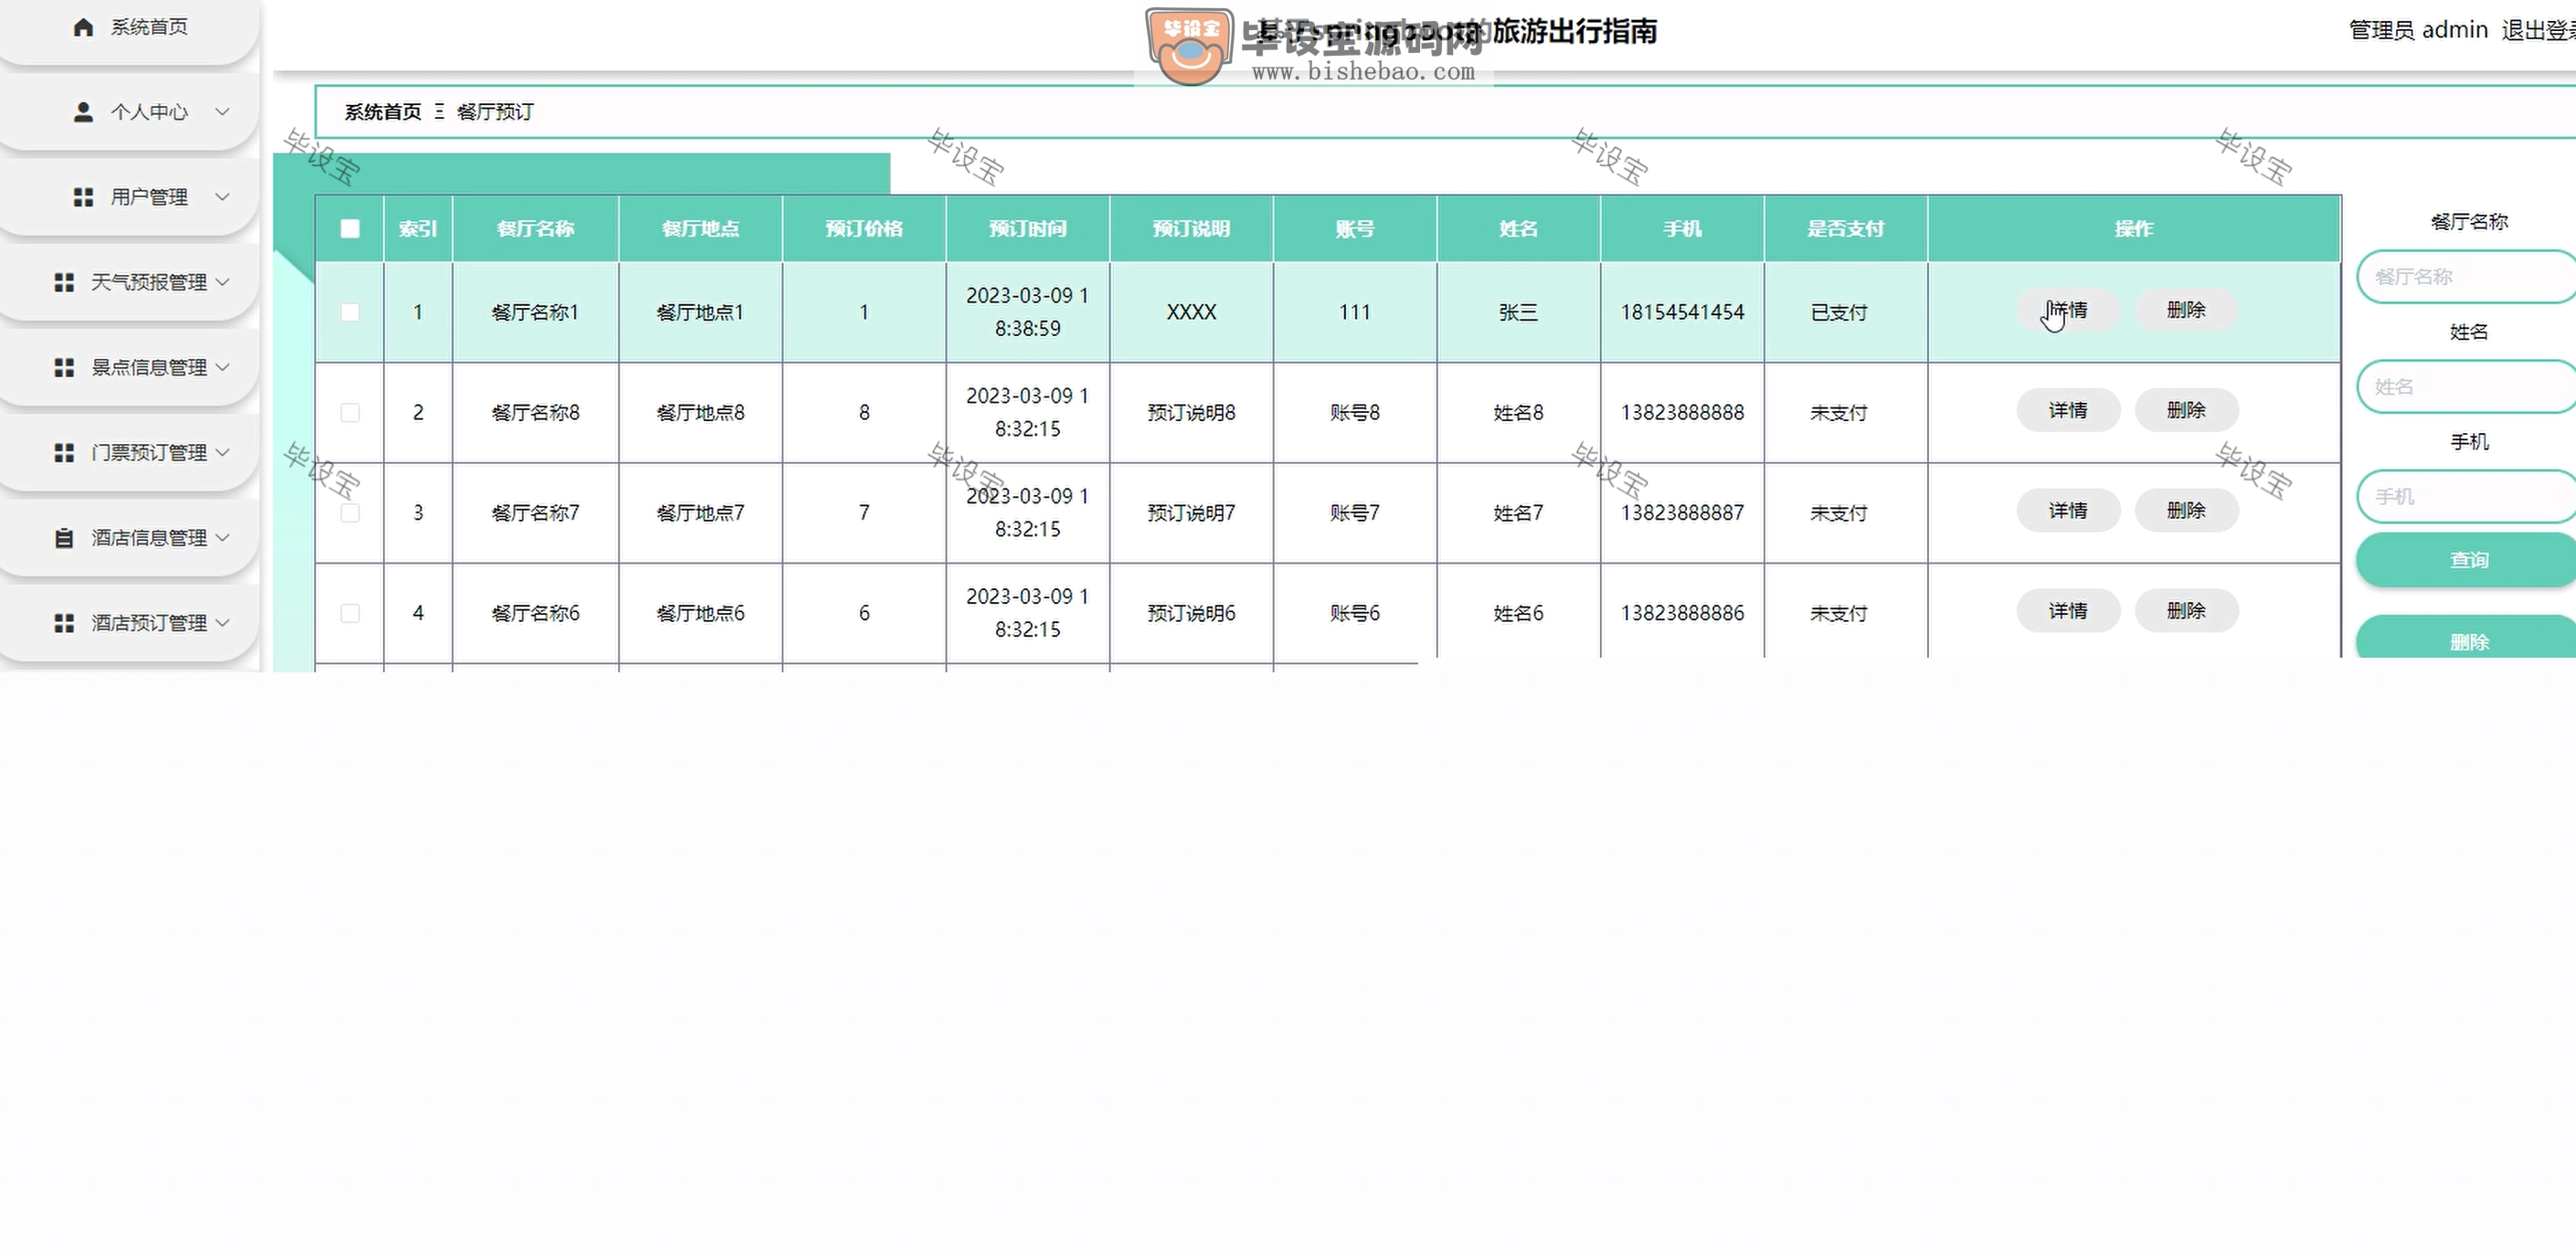The height and width of the screenshot is (1256, 2576).
Task: Check the checkbox for row 2 餐厅名称8
Action: pos(350,412)
